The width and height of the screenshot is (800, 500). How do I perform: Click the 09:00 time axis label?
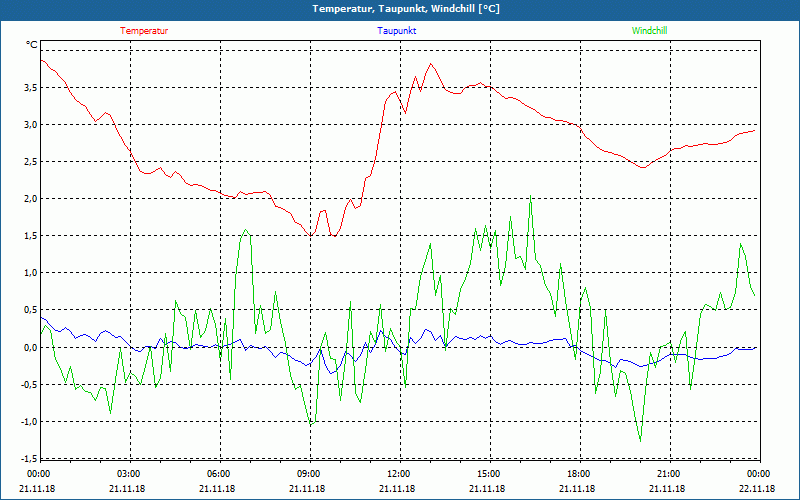[310, 474]
